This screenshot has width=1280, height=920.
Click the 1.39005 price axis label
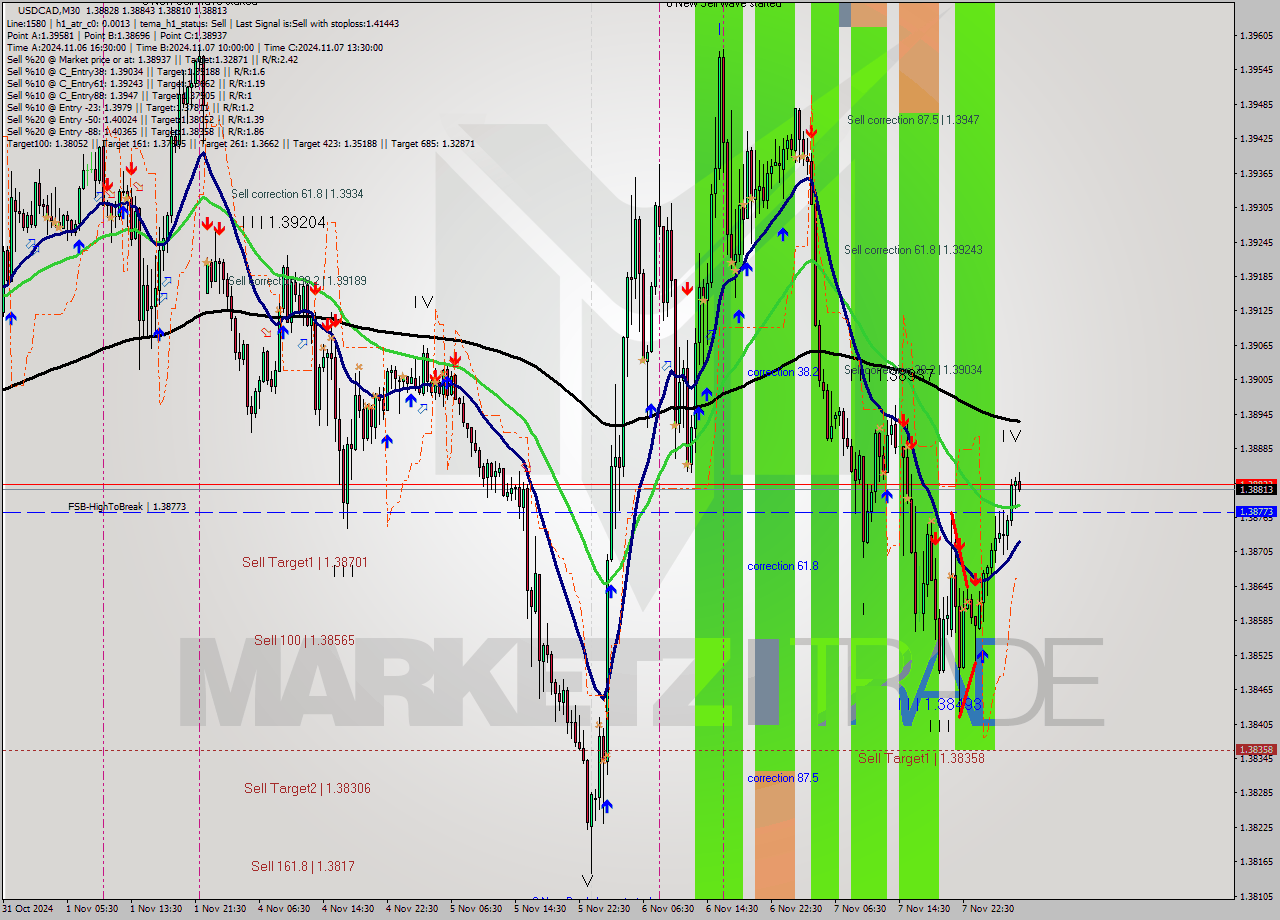point(1256,380)
